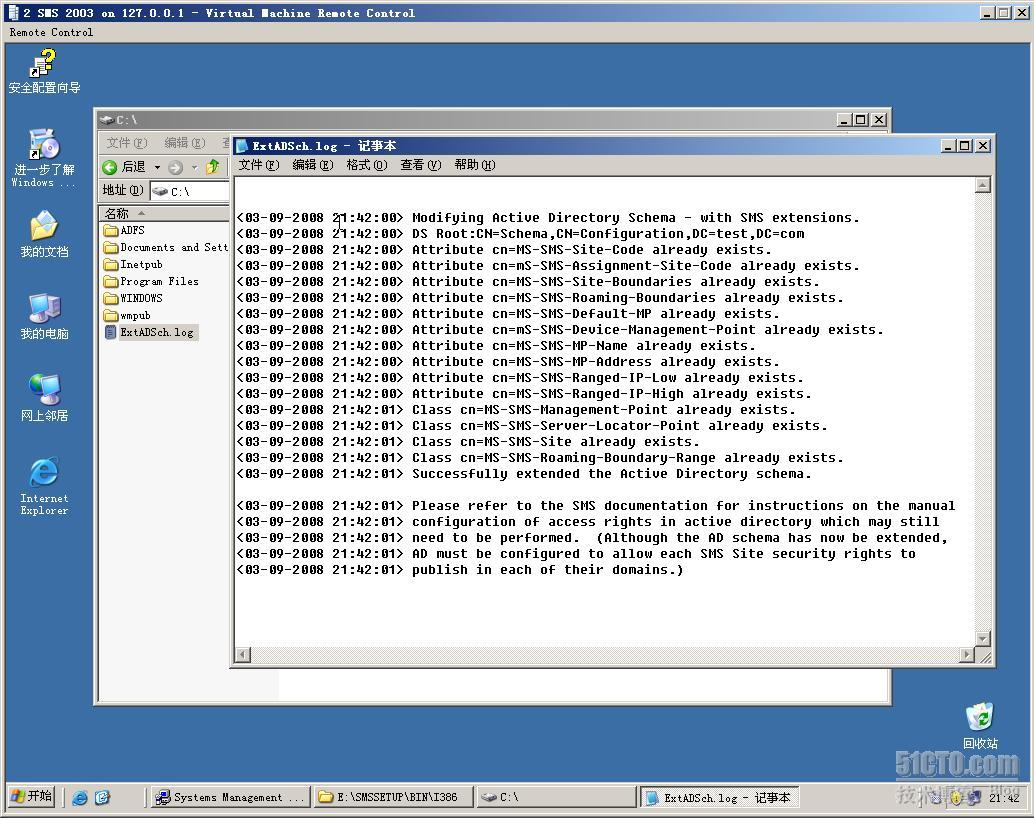This screenshot has width=1034, height=818.
Task: Open Explorer window 编辑(E) menu
Action: (x=185, y=142)
